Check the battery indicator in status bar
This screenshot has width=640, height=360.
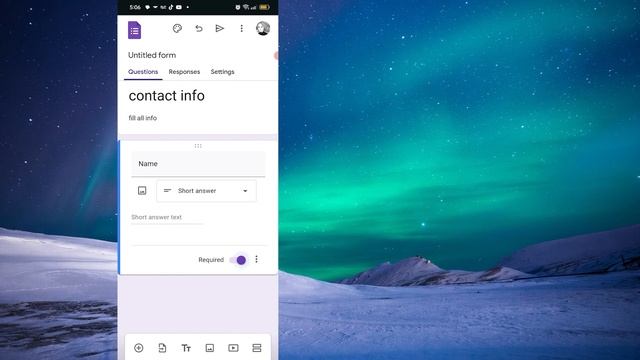264,7
